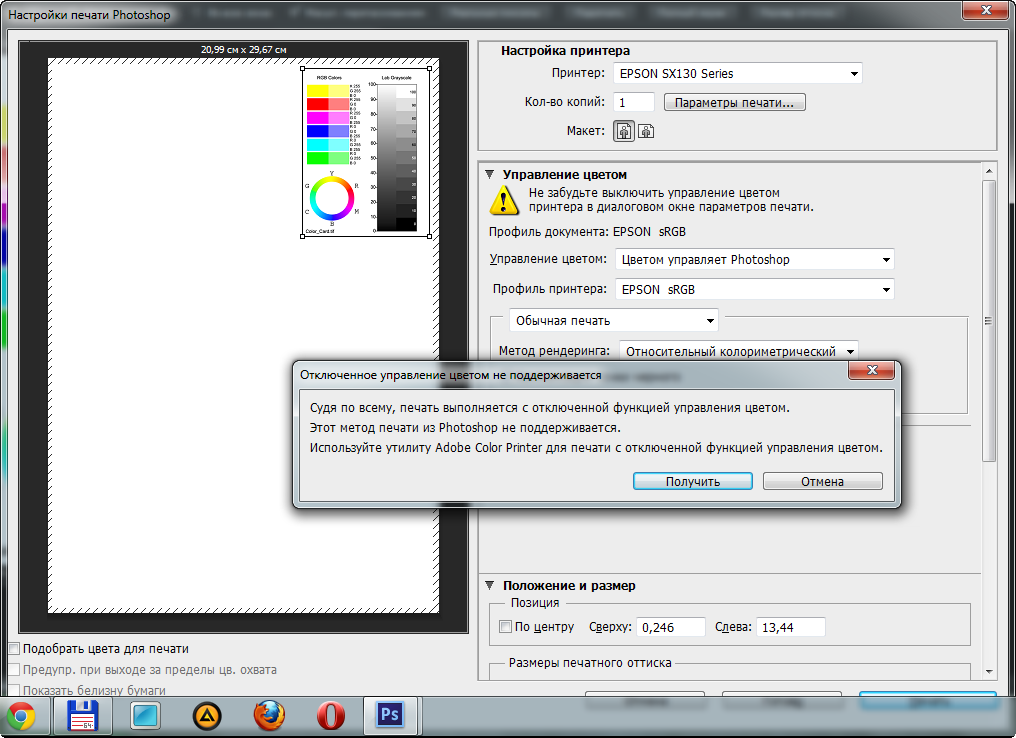Select portrait layout icon
Viewport: 1016px width, 738px height.
click(624, 131)
